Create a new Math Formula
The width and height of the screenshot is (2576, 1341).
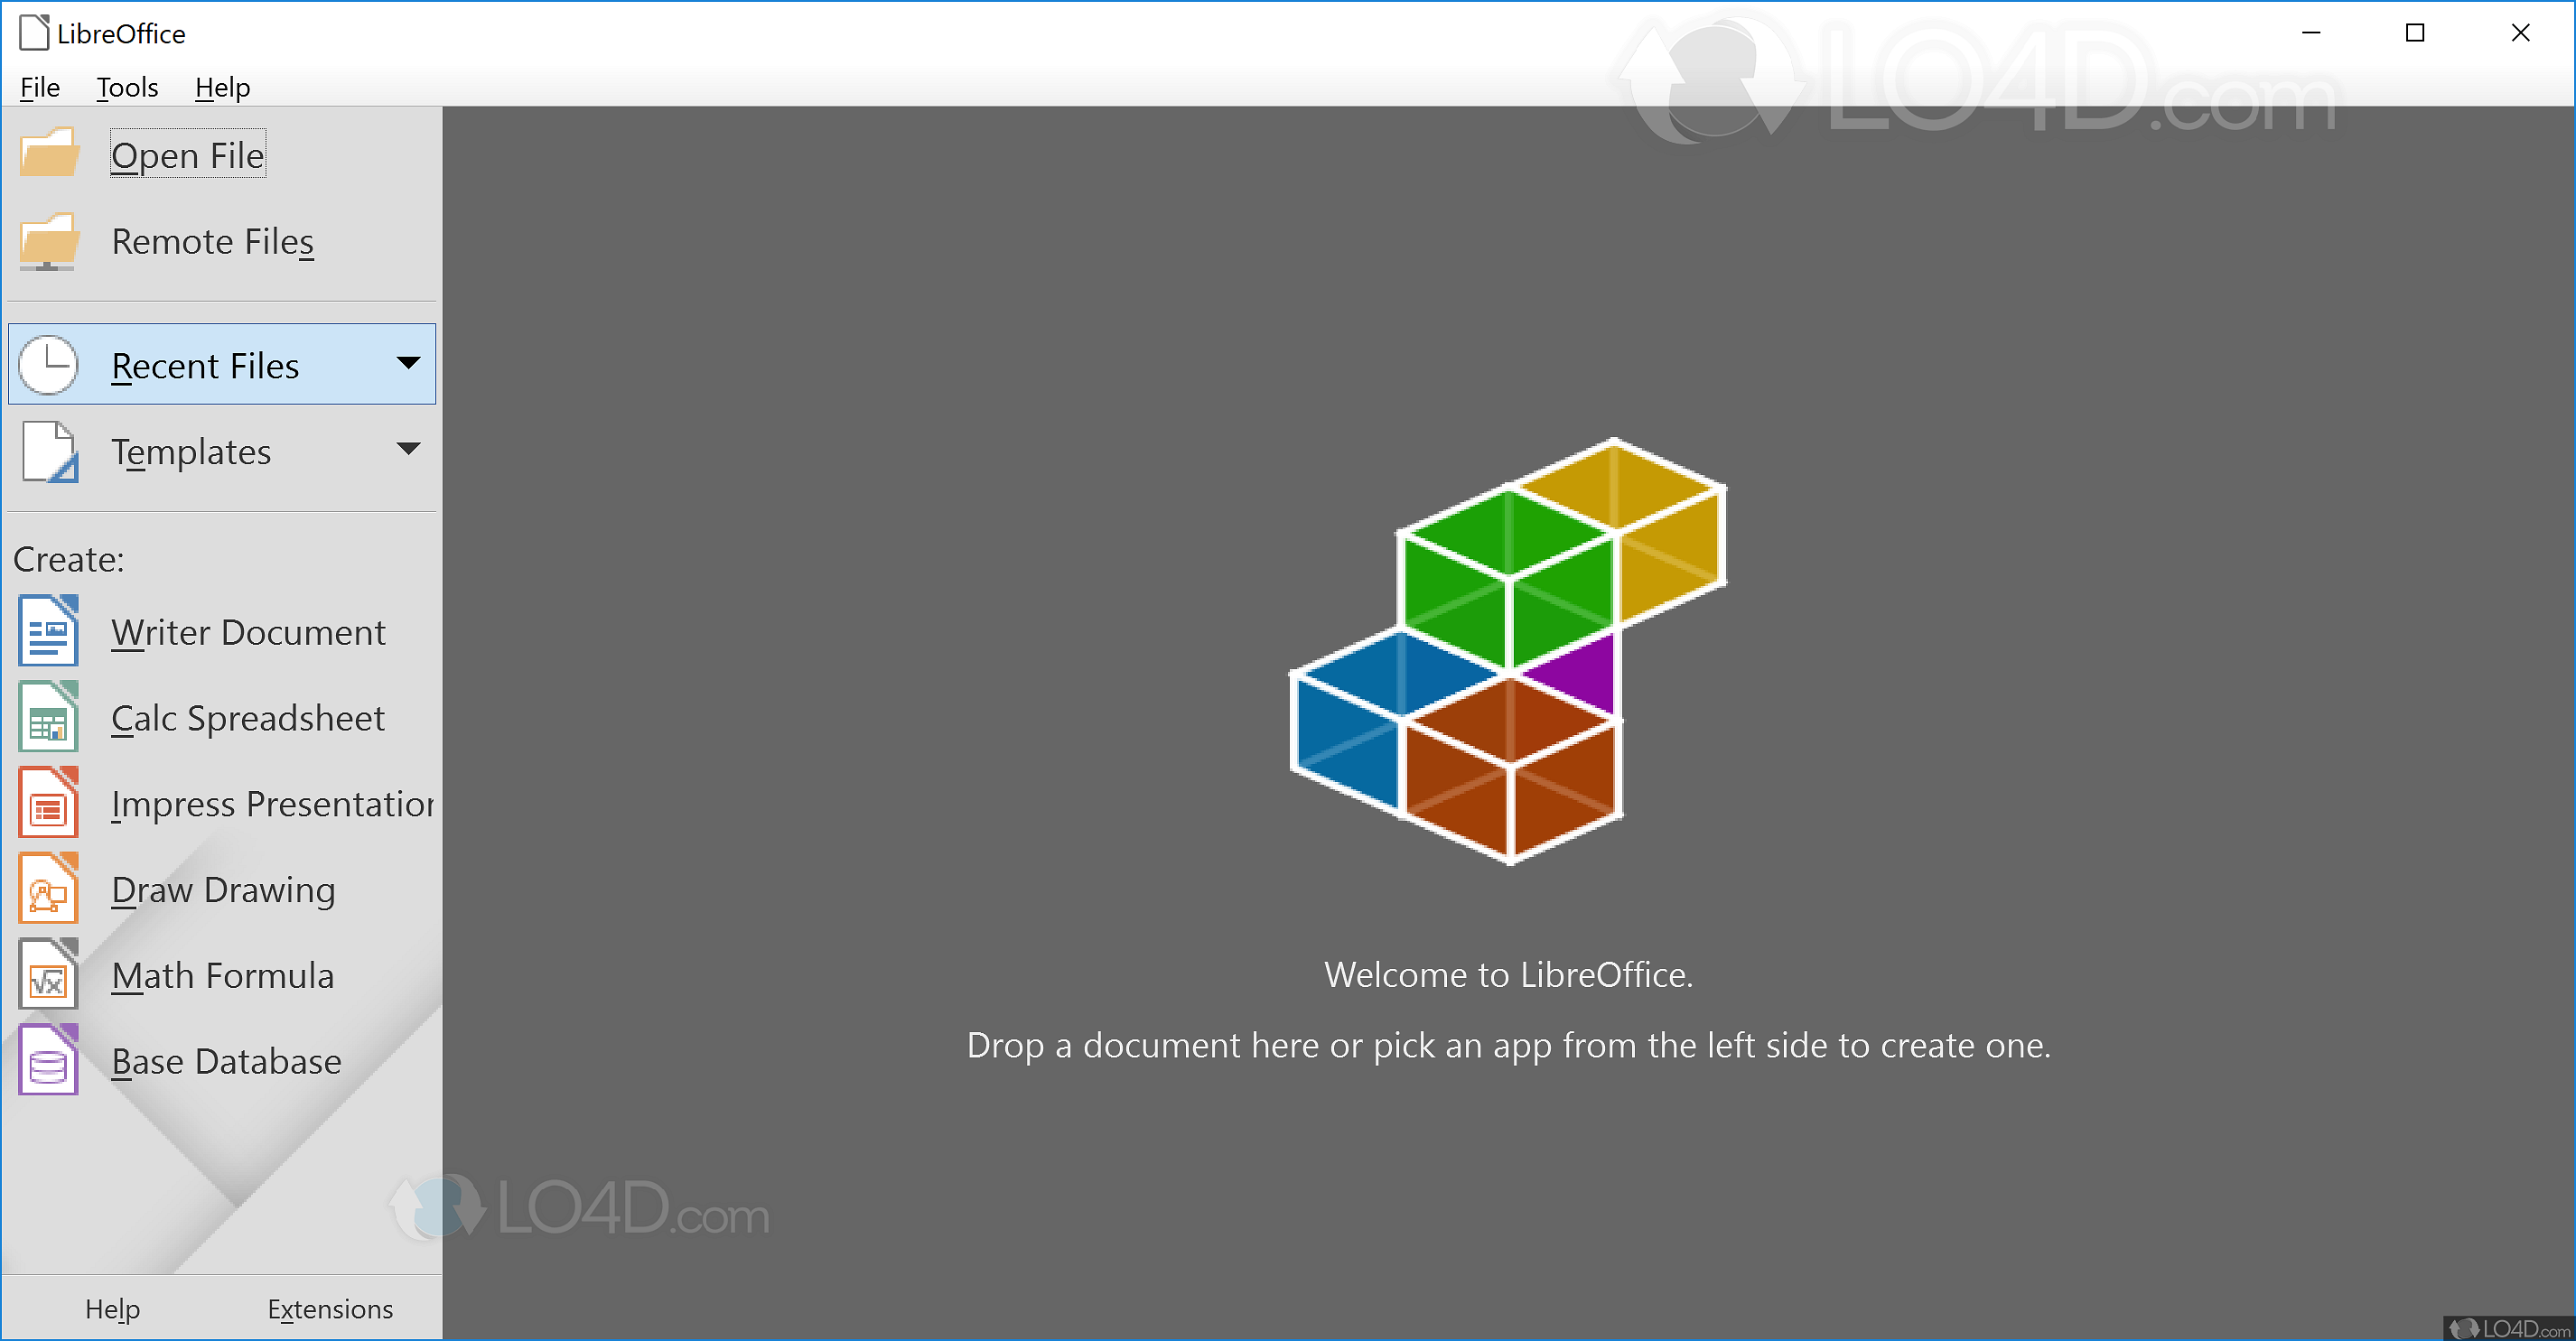pos(222,975)
